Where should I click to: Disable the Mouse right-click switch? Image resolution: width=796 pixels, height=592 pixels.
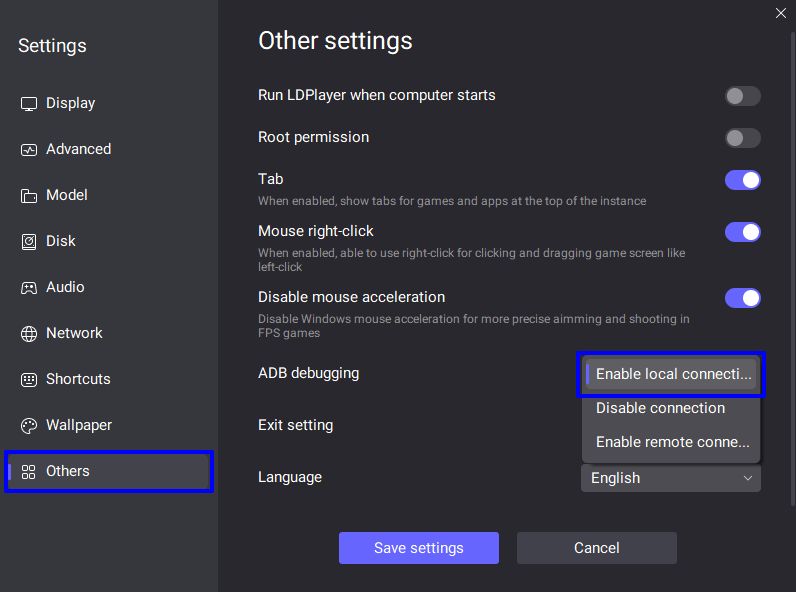pyautogui.click(x=743, y=232)
